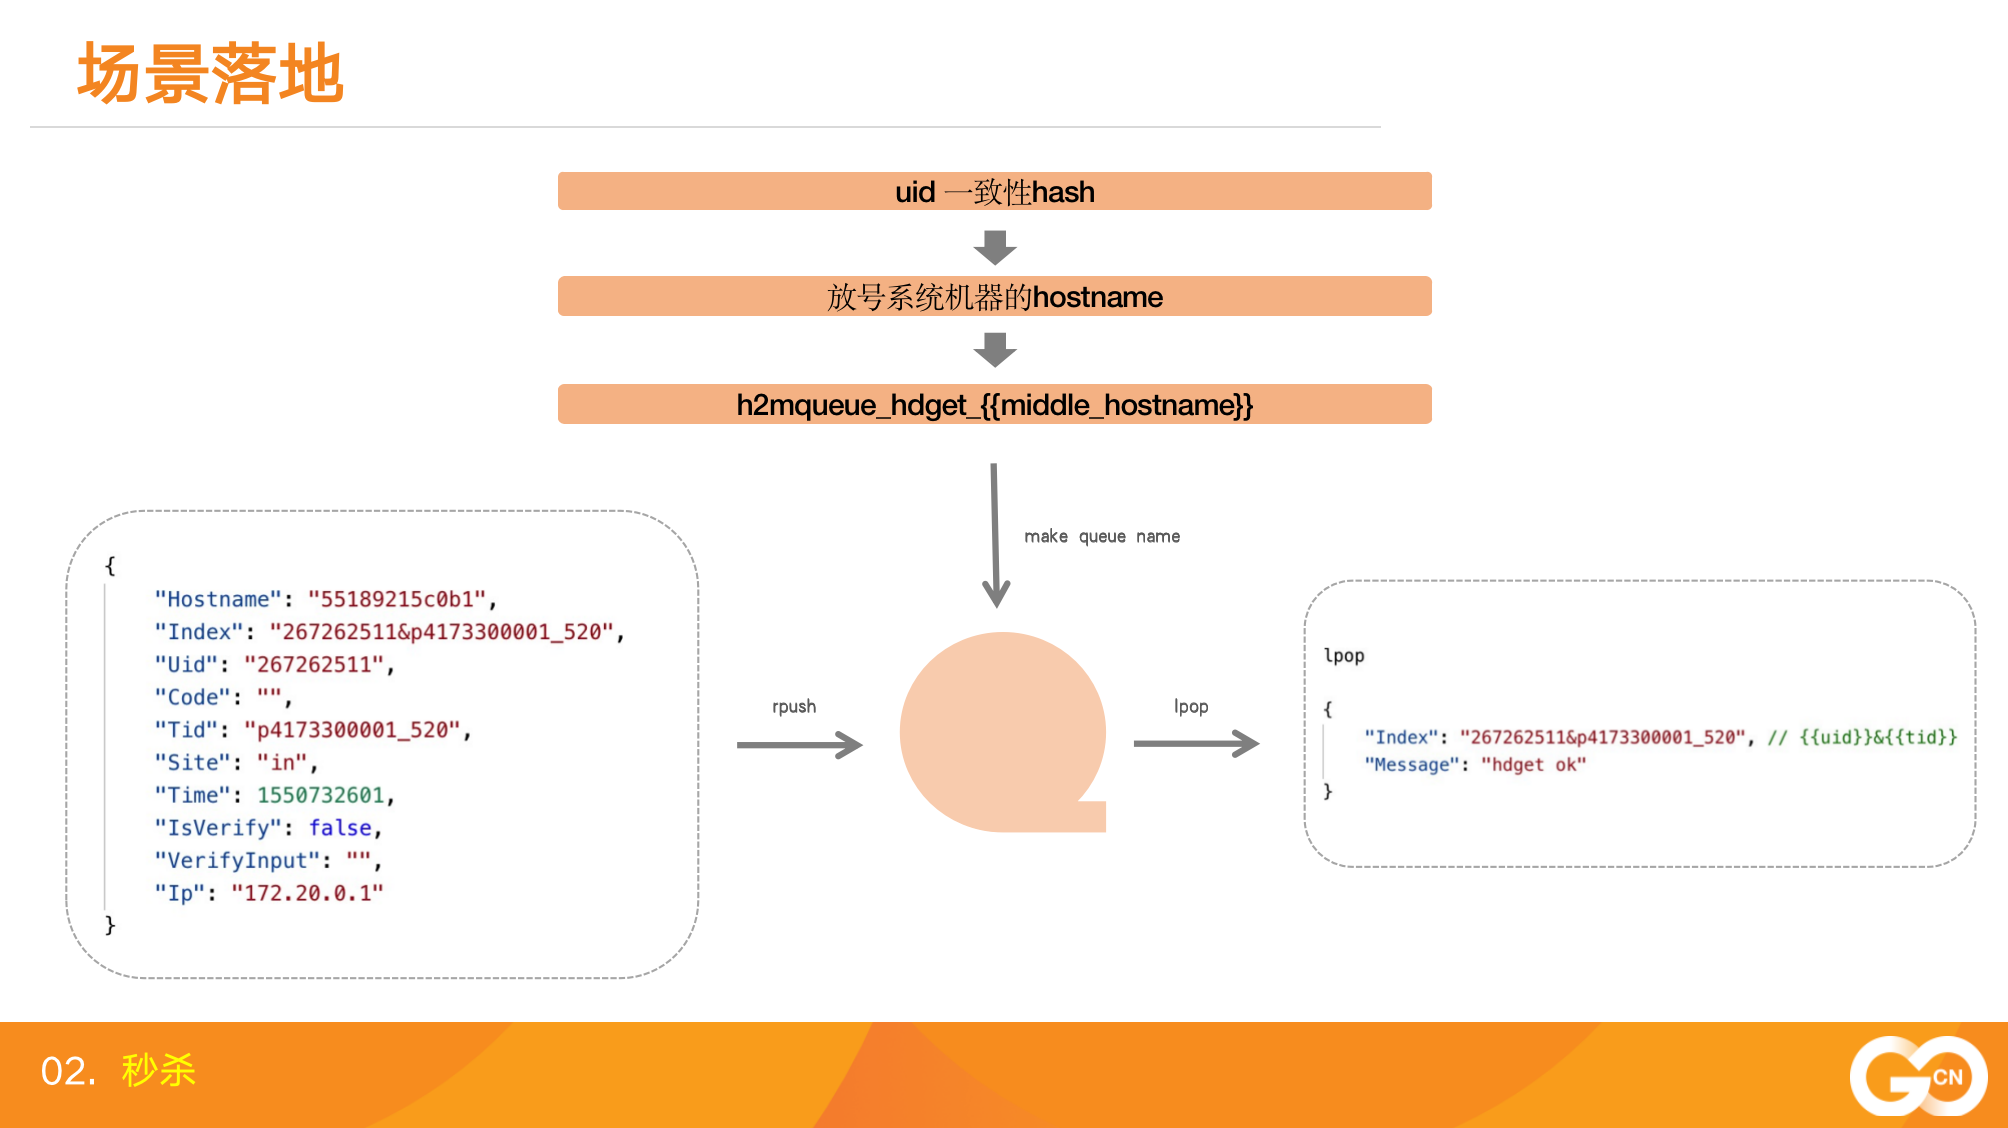Screen dimensions: 2008x1128
Task: Click the rpush label
Action: [794, 706]
